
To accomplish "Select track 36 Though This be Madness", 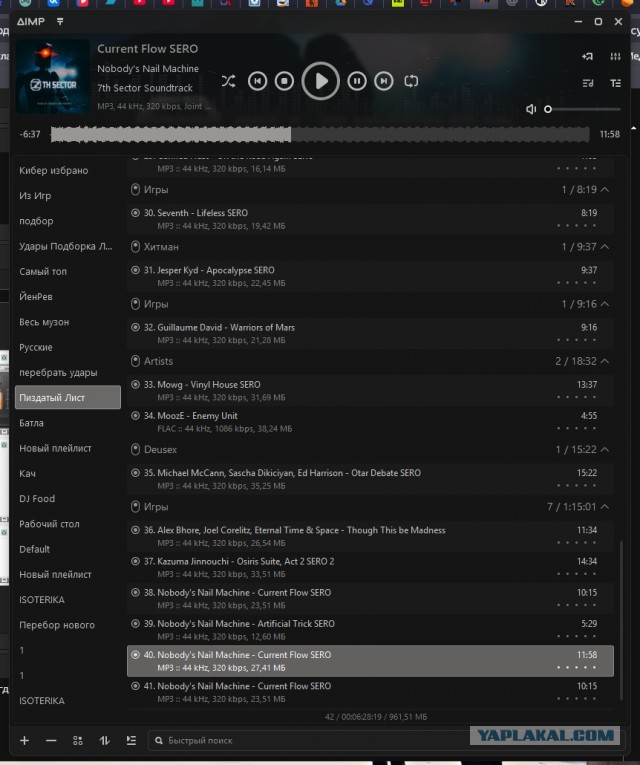I will point(370,536).
